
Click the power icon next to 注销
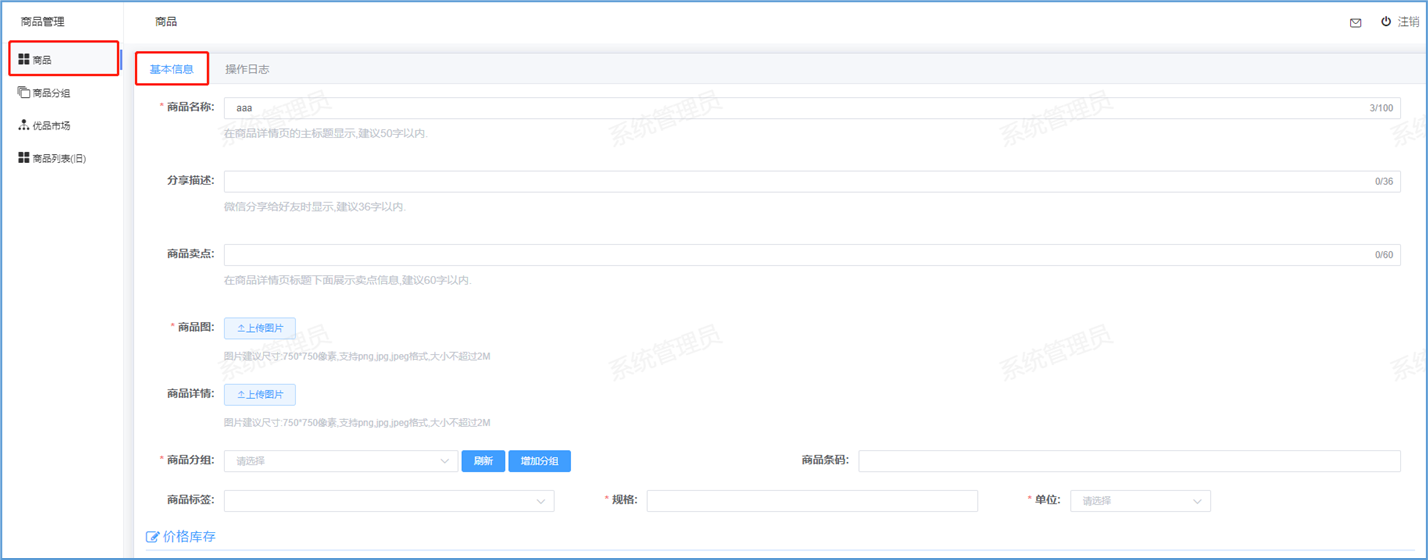click(1386, 22)
